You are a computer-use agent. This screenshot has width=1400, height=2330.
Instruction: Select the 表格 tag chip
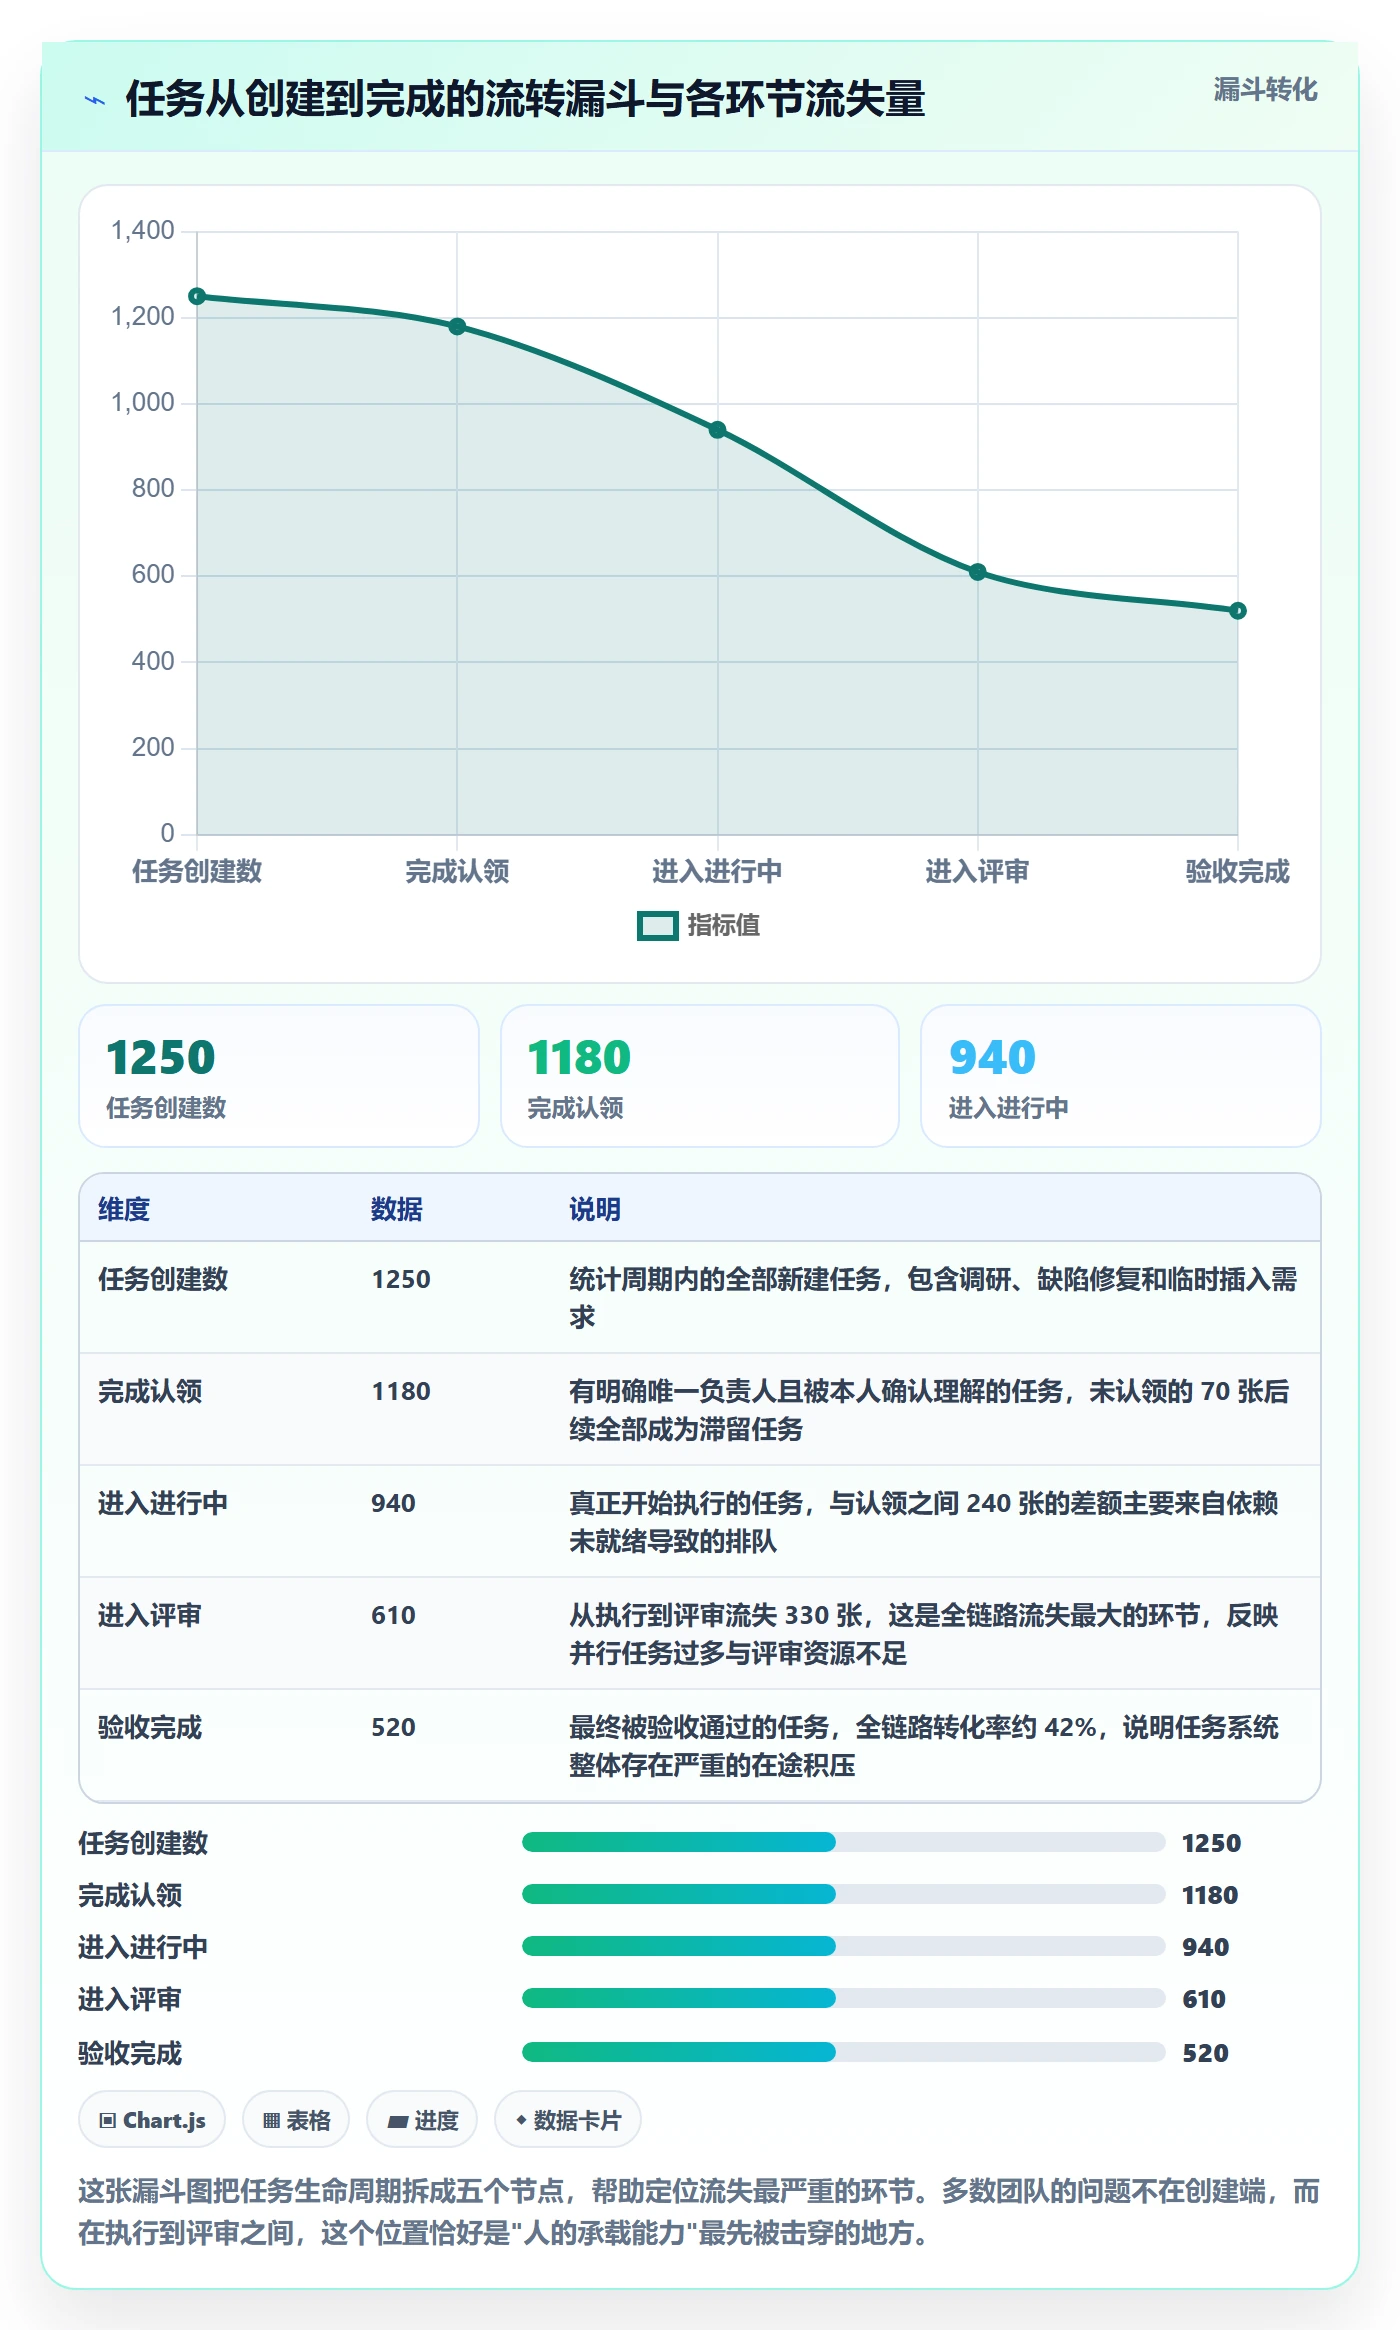pyautogui.click(x=296, y=2119)
